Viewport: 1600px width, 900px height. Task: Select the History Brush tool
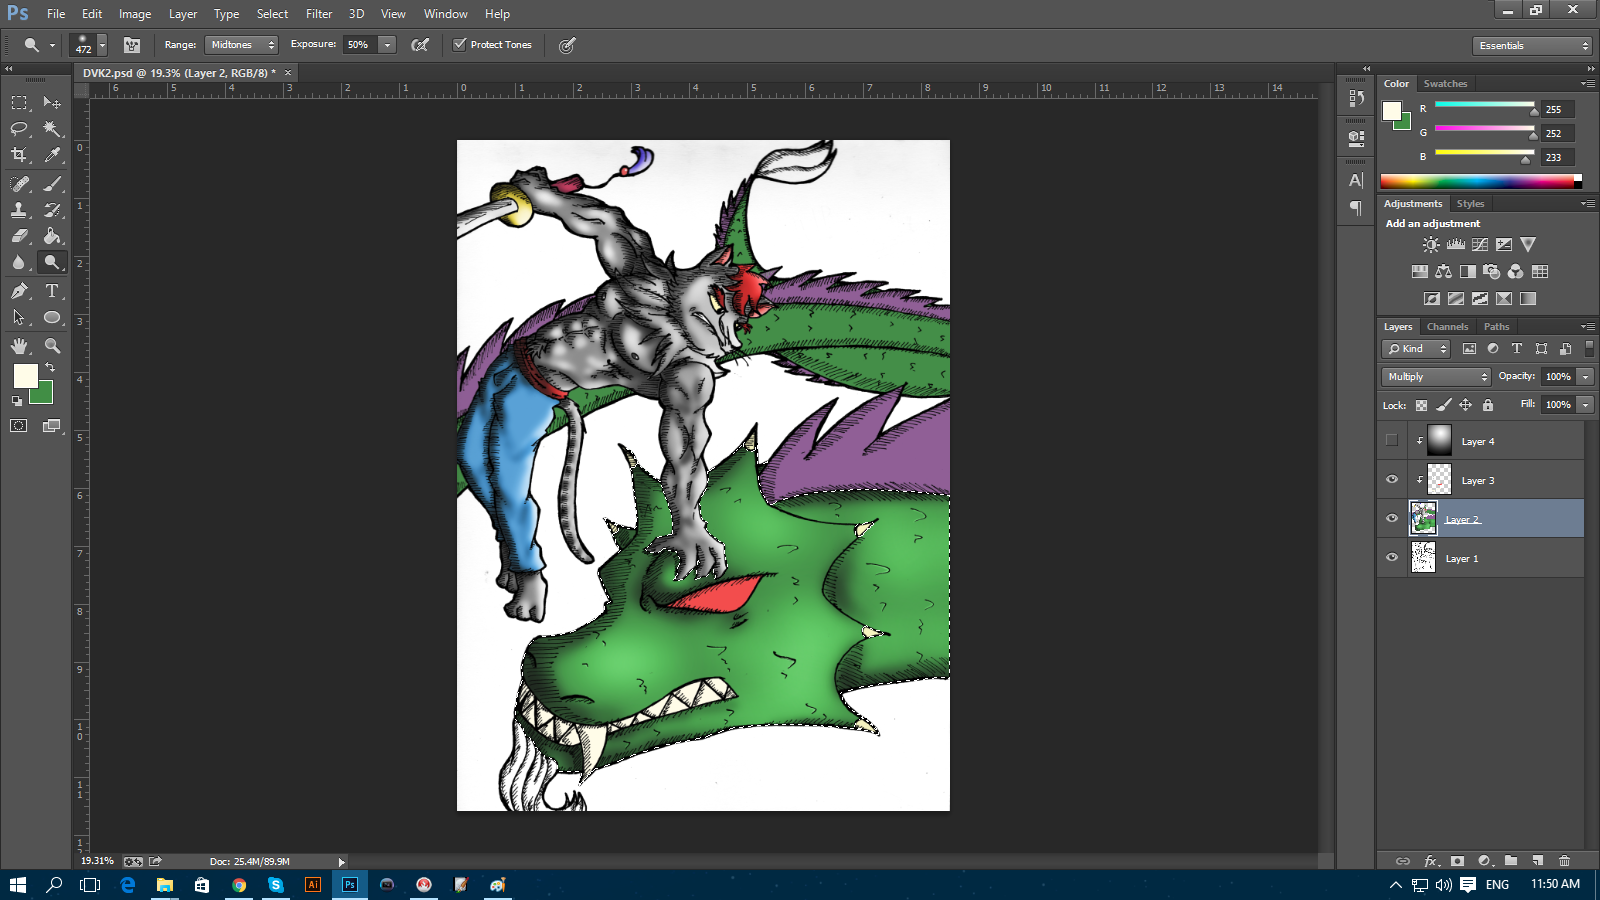[x=52, y=210]
